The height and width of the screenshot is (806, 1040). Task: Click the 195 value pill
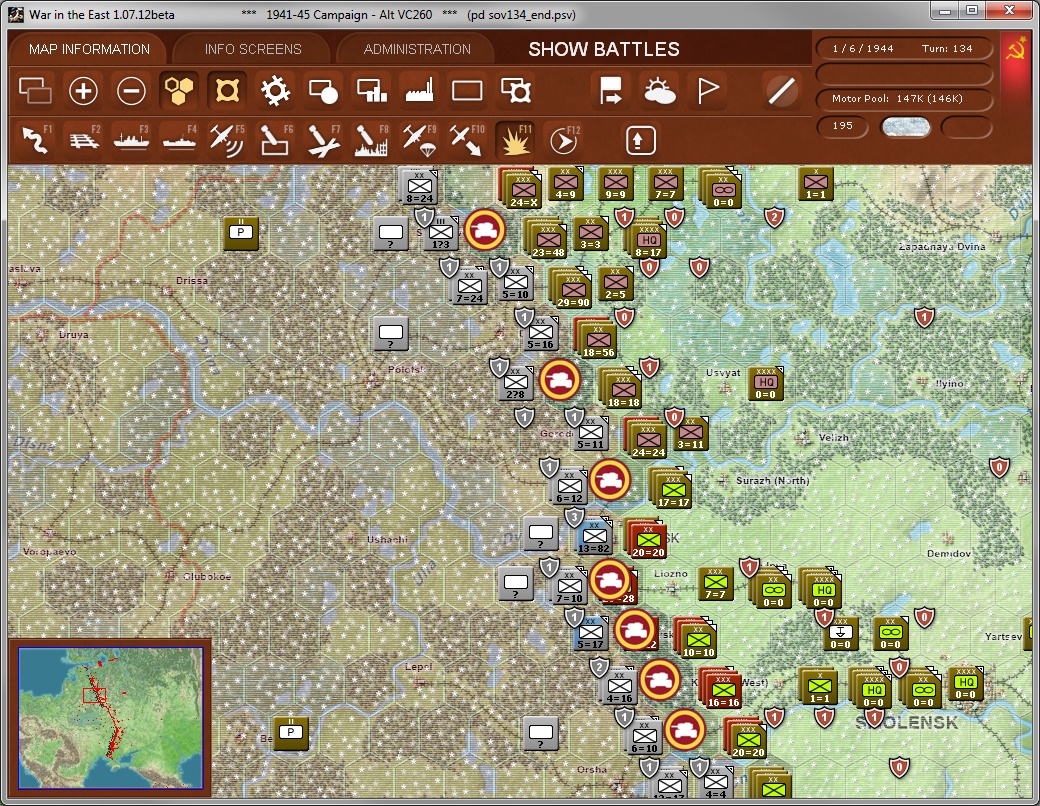[x=842, y=126]
